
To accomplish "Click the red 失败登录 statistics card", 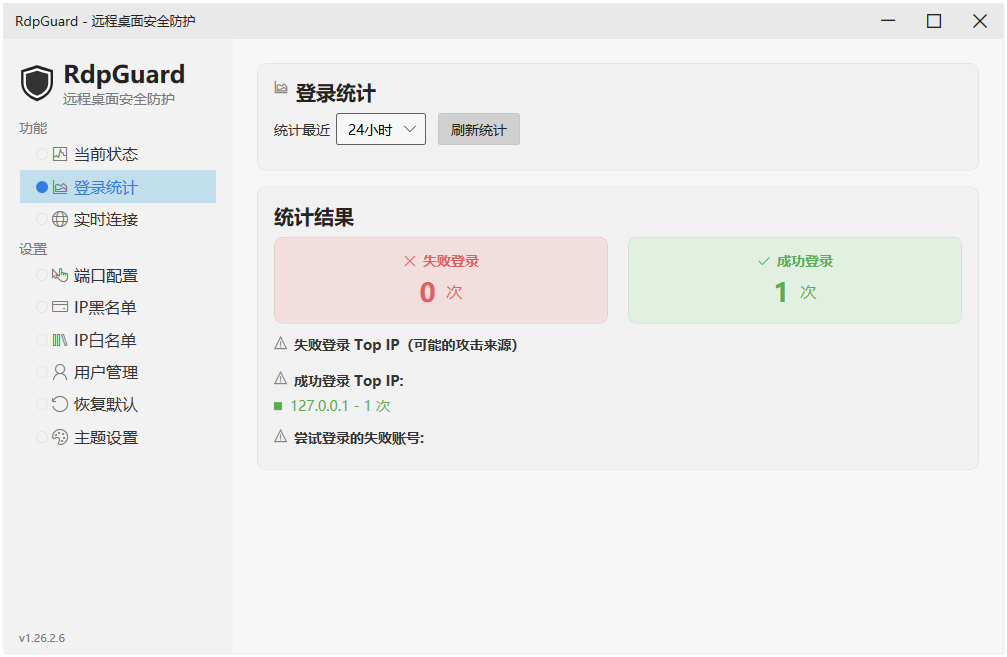I will 440,280.
